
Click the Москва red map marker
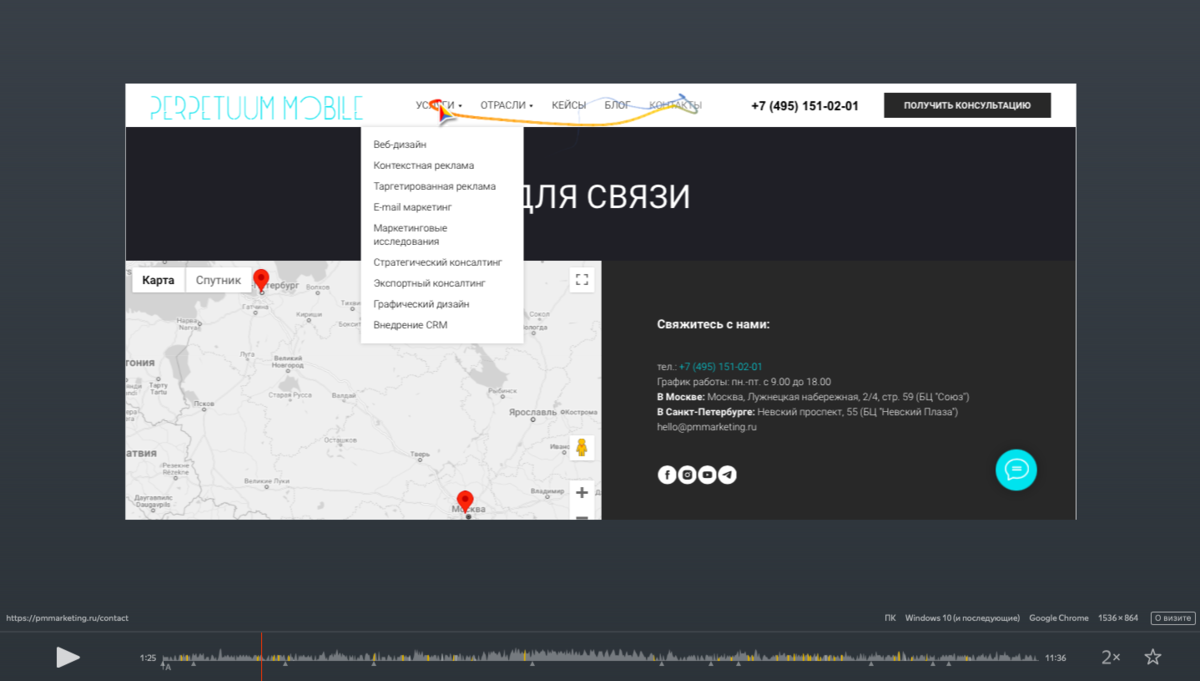coord(464,498)
